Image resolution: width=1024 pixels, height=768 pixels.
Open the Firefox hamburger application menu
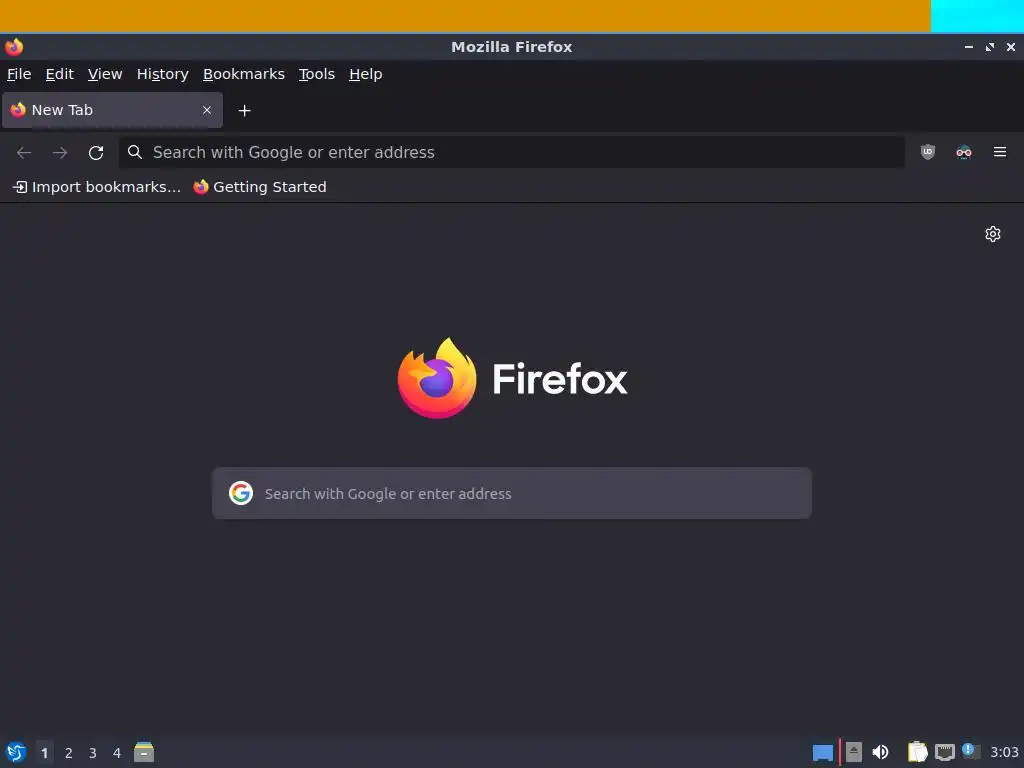click(x=999, y=152)
